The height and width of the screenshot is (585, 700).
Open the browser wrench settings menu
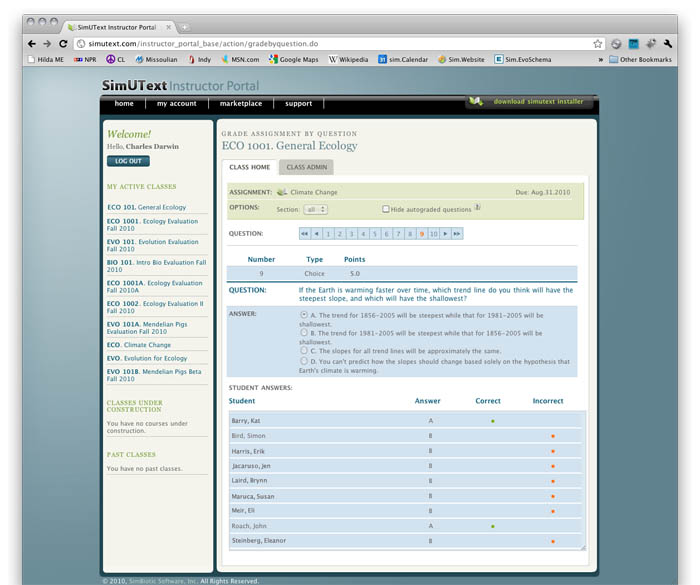point(667,44)
